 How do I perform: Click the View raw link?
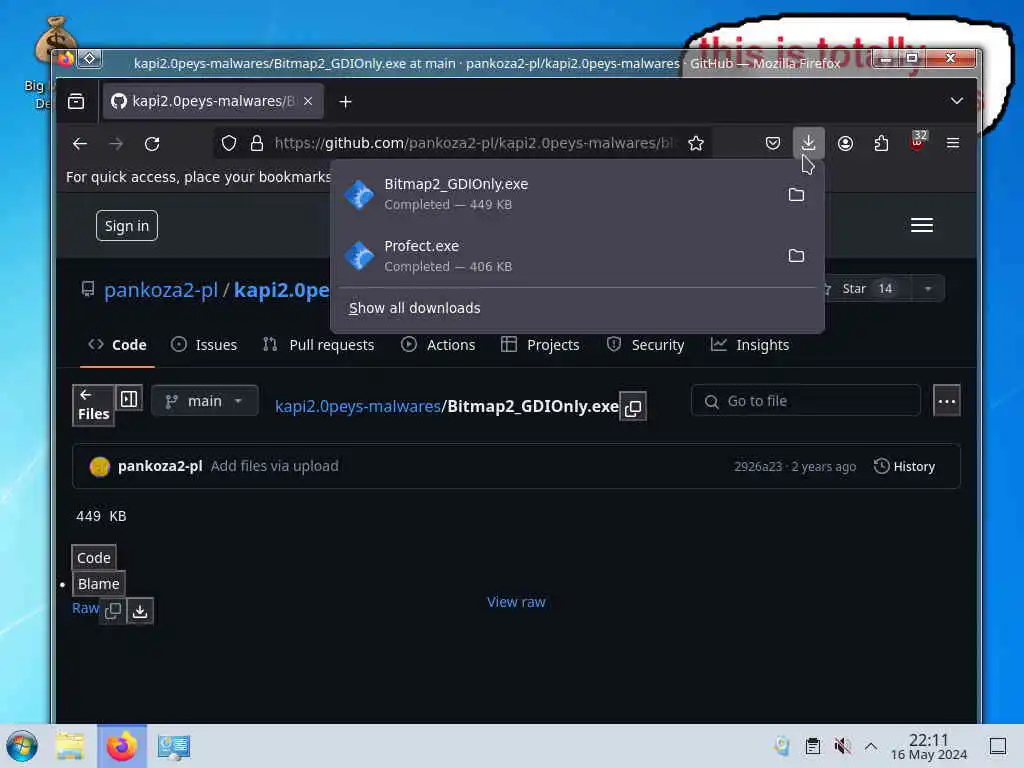pyautogui.click(x=516, y=602)
